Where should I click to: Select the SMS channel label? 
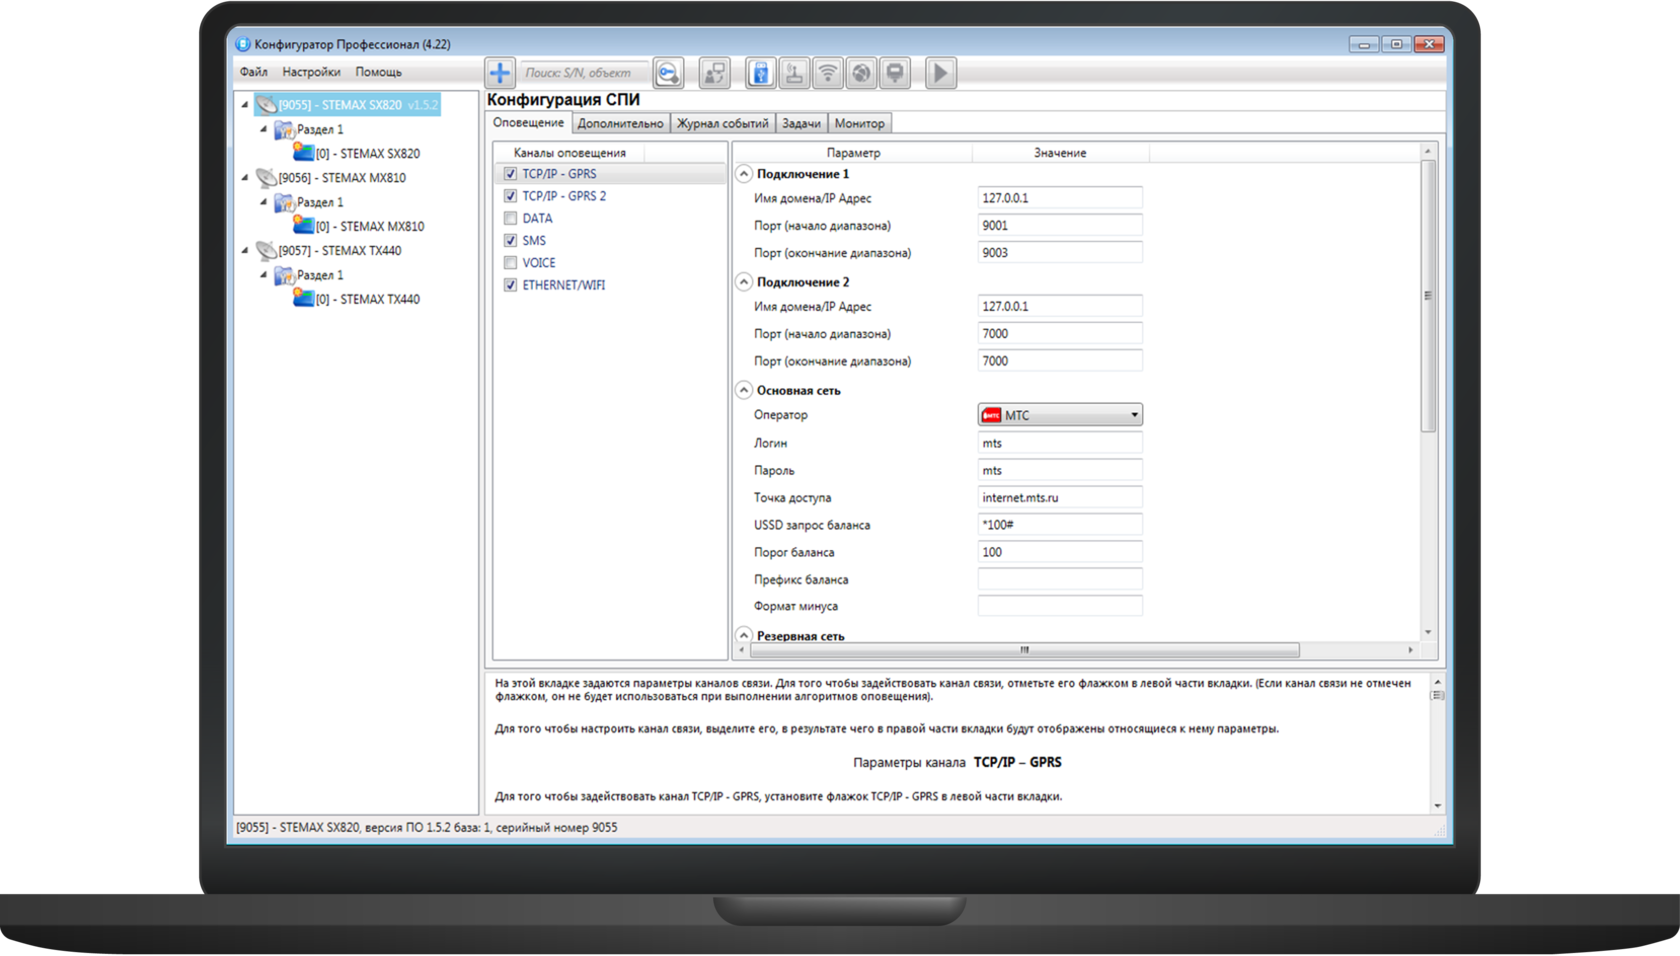[534, 241]
